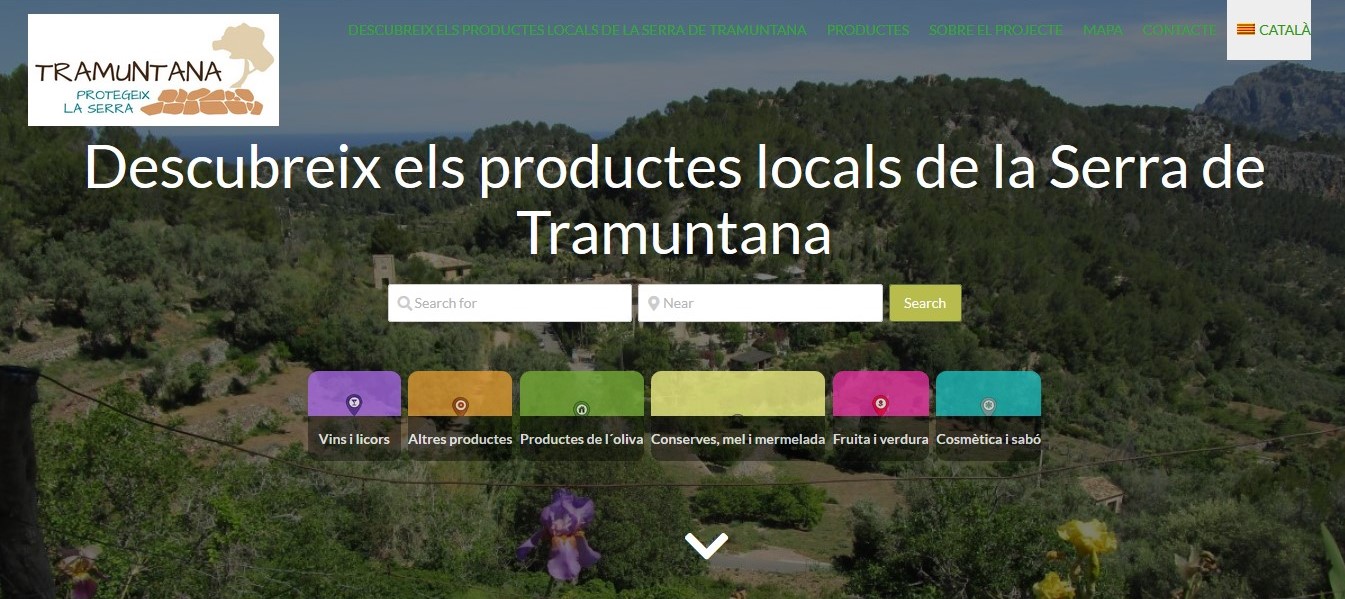Open the Productes menu item

pyautogui.click(x=867, y=30)
